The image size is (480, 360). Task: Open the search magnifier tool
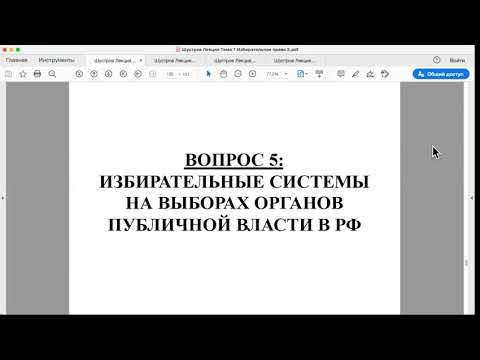click(52, 74)
